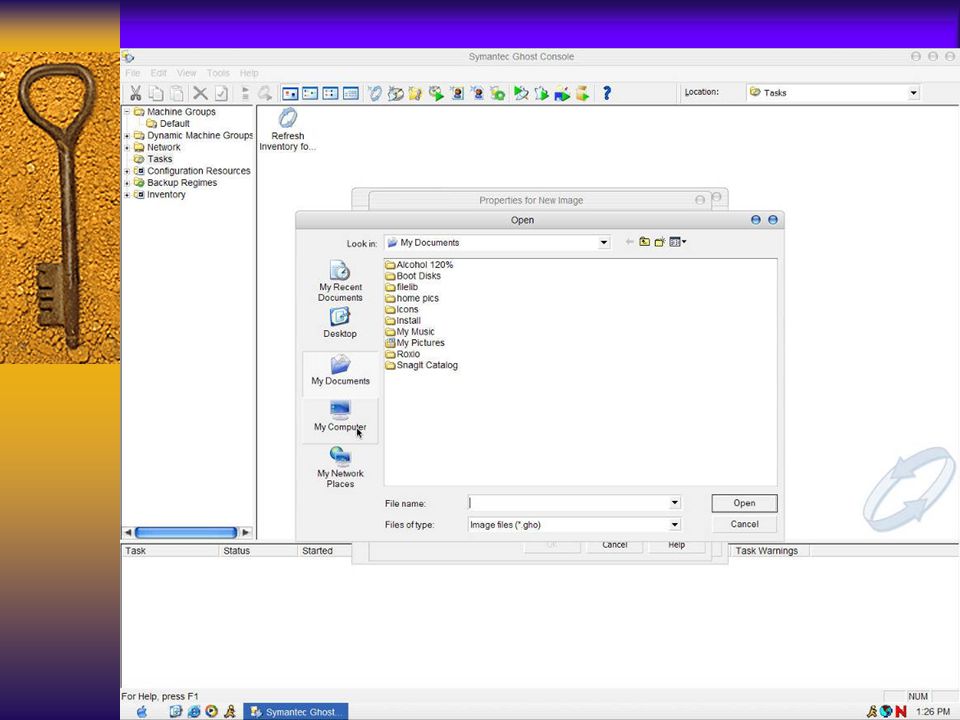Click the 1:26 PM taskbar clock
The image size is (960, 720).
pyautogui.click(x=933, y=711)
